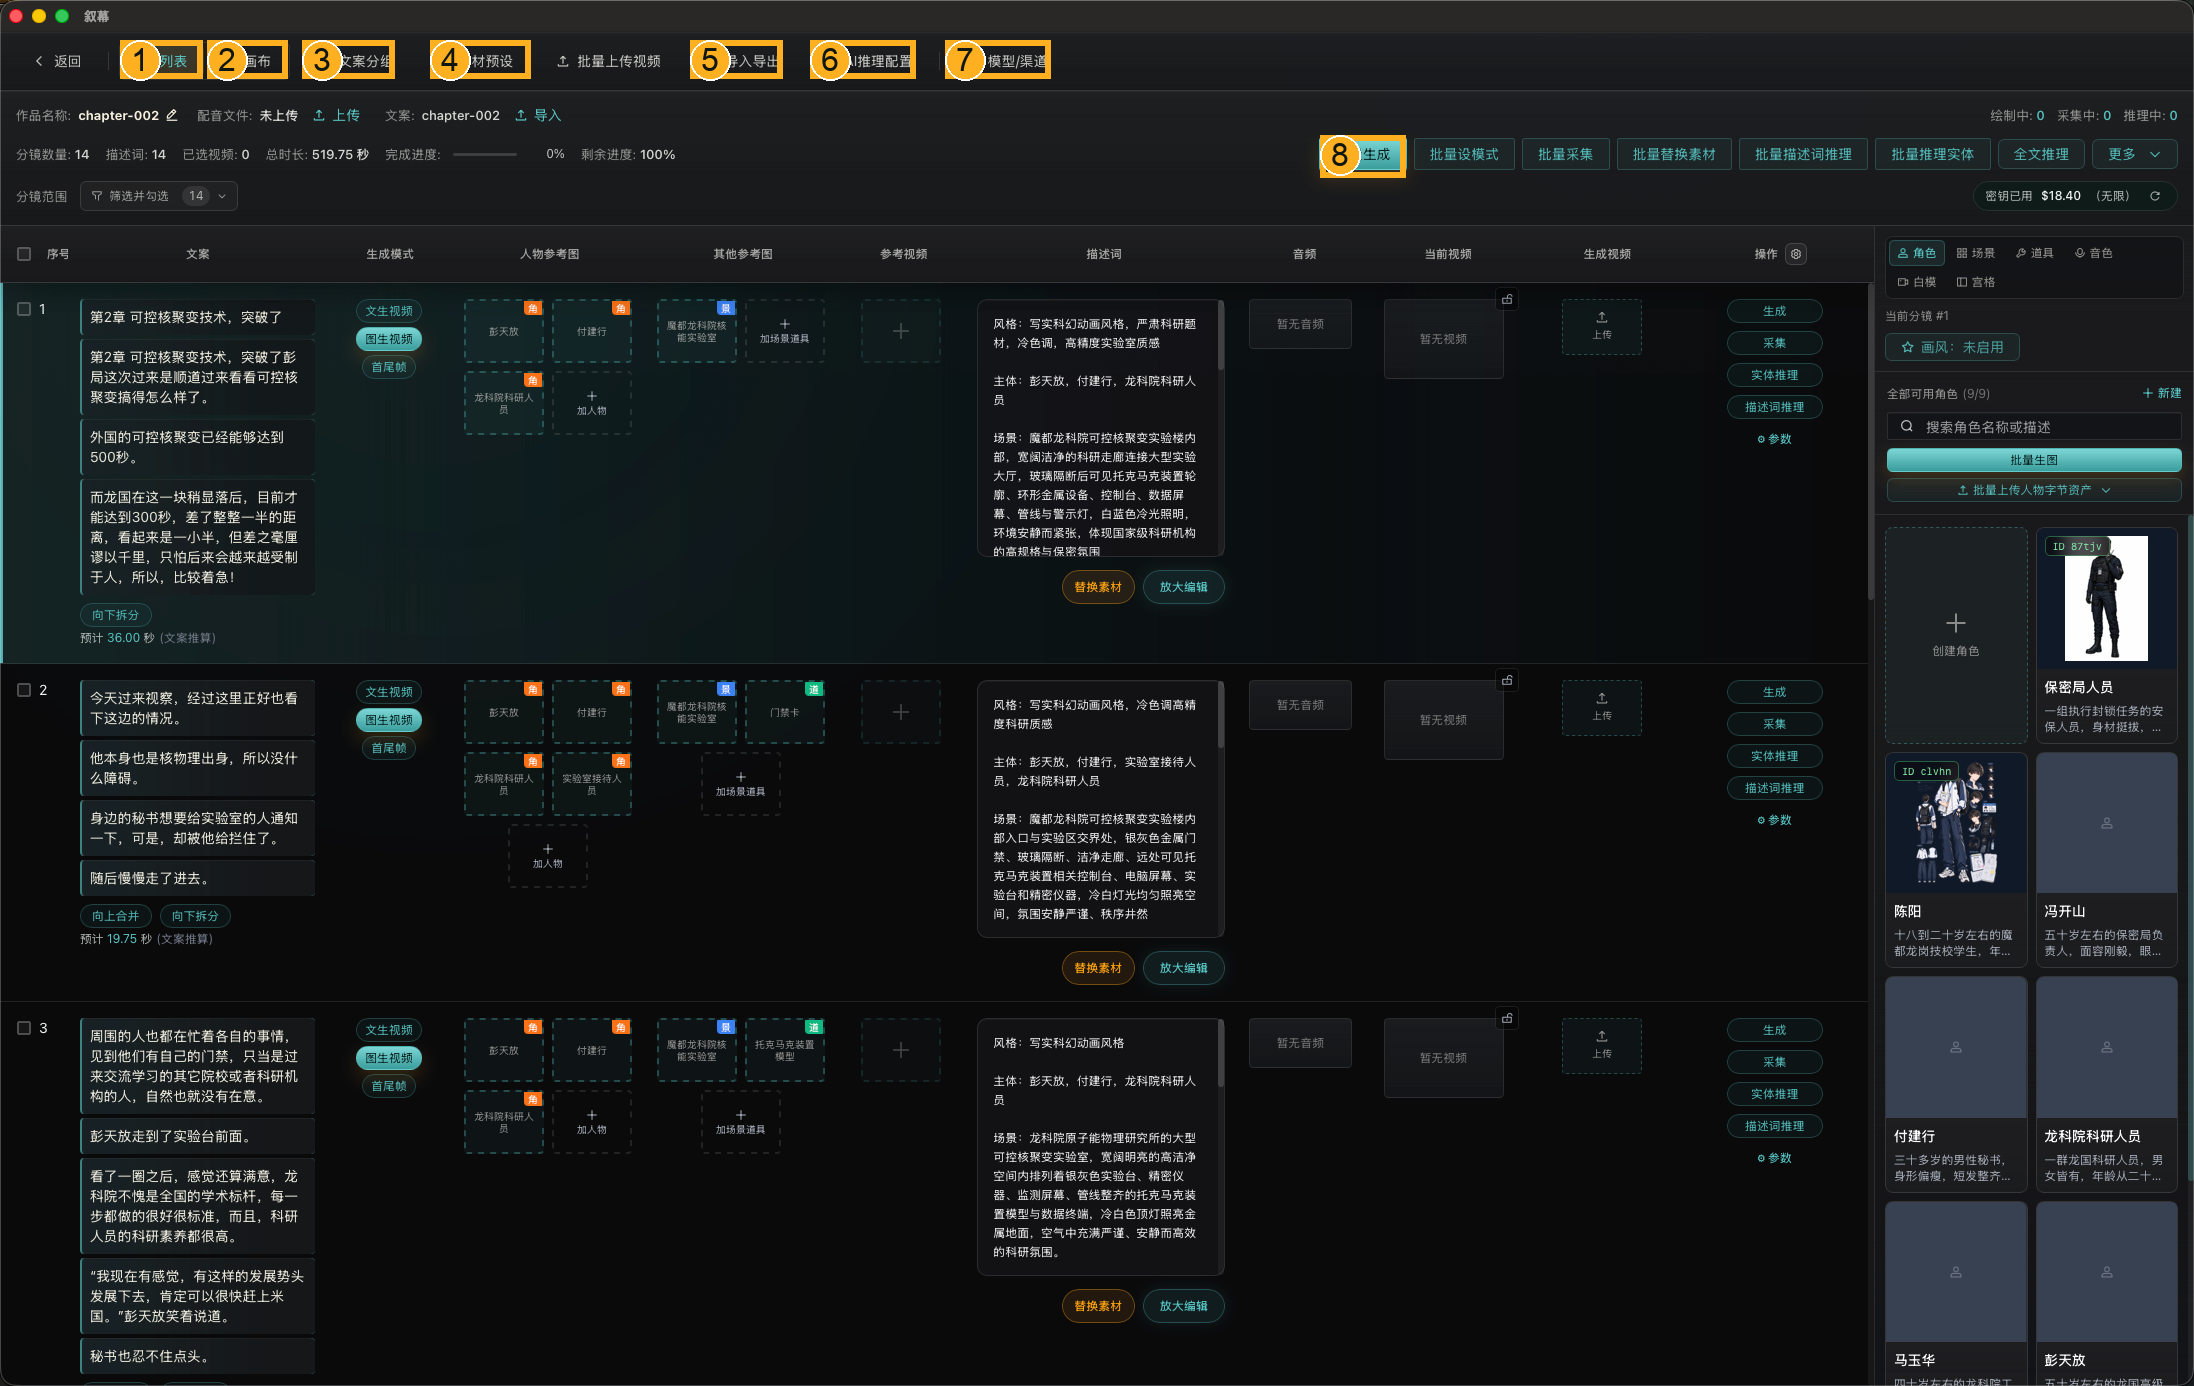
Task: Click 批量上传视频 upload icon
Action: coord(563,61)
